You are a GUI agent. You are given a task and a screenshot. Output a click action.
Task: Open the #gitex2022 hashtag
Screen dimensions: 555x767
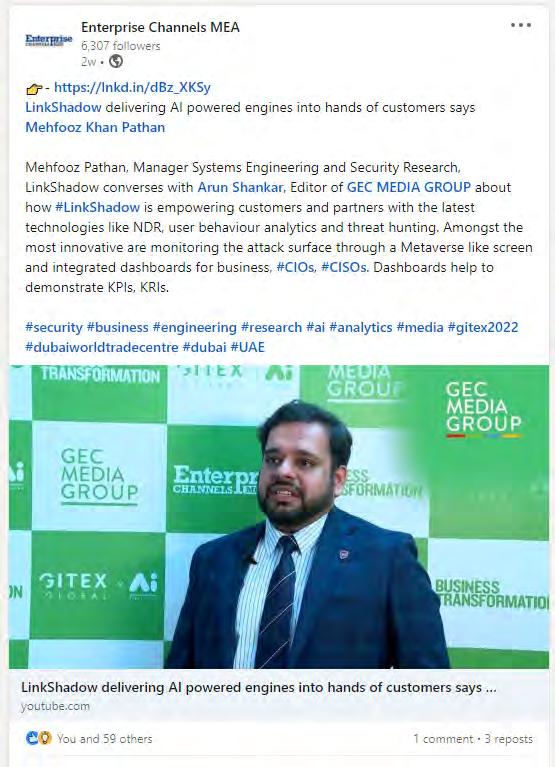(x=483, y=328)
